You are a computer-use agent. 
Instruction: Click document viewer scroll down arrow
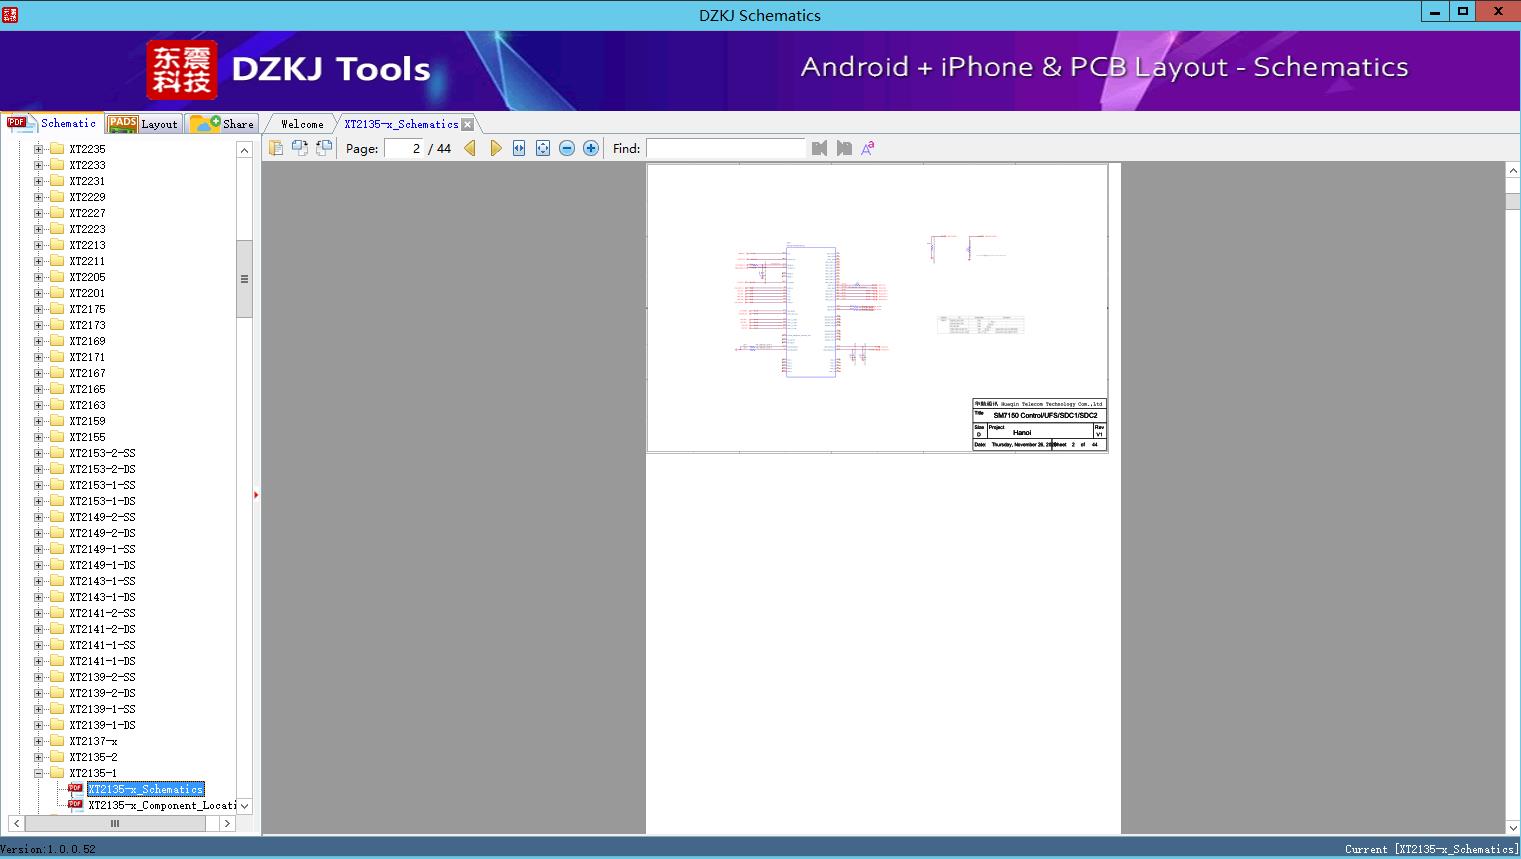tap(1513, 827)
